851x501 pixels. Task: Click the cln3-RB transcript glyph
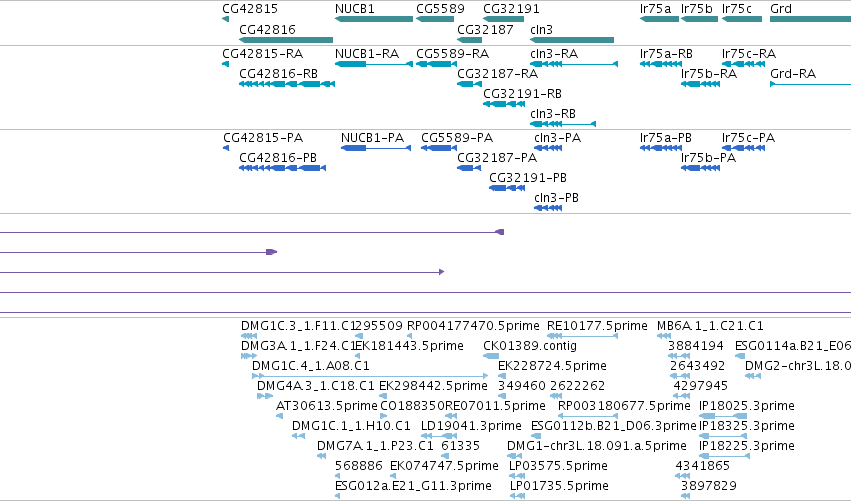point(563,124)
